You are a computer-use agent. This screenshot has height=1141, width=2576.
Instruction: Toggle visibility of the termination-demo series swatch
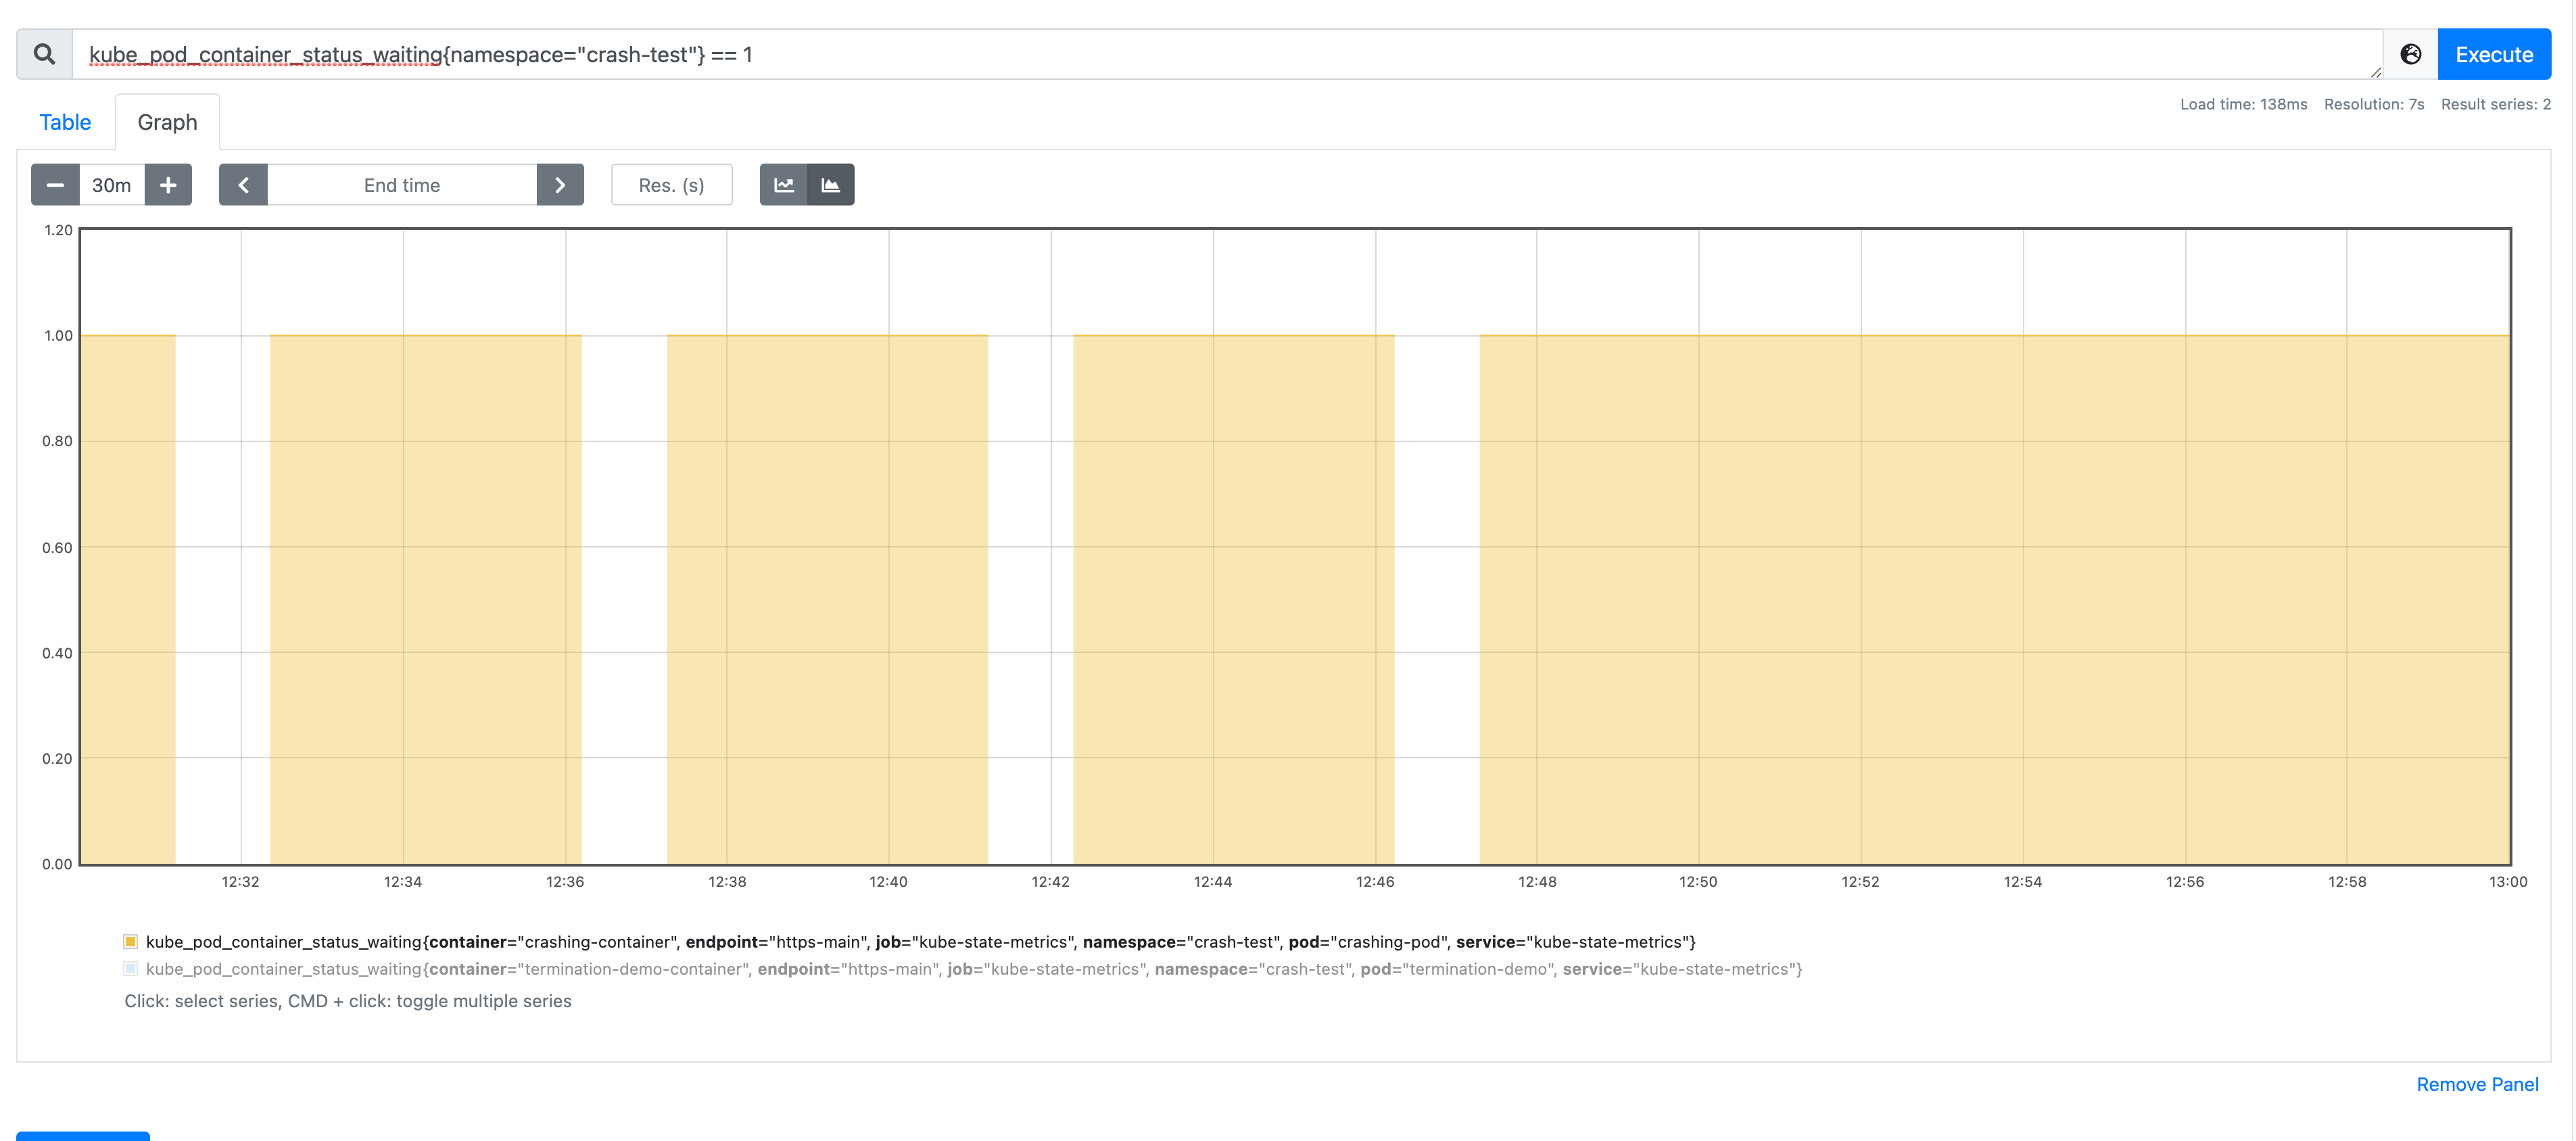click(130, 968)
